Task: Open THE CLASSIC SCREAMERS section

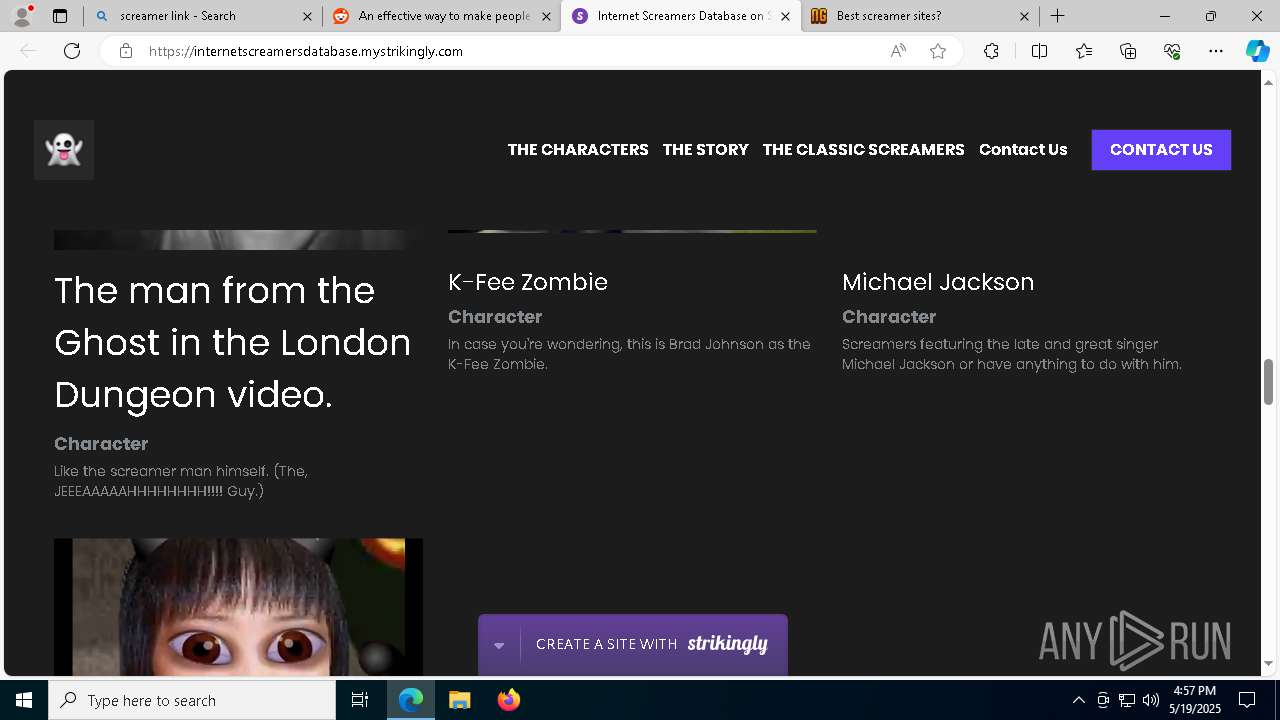Action: point(863,150)
